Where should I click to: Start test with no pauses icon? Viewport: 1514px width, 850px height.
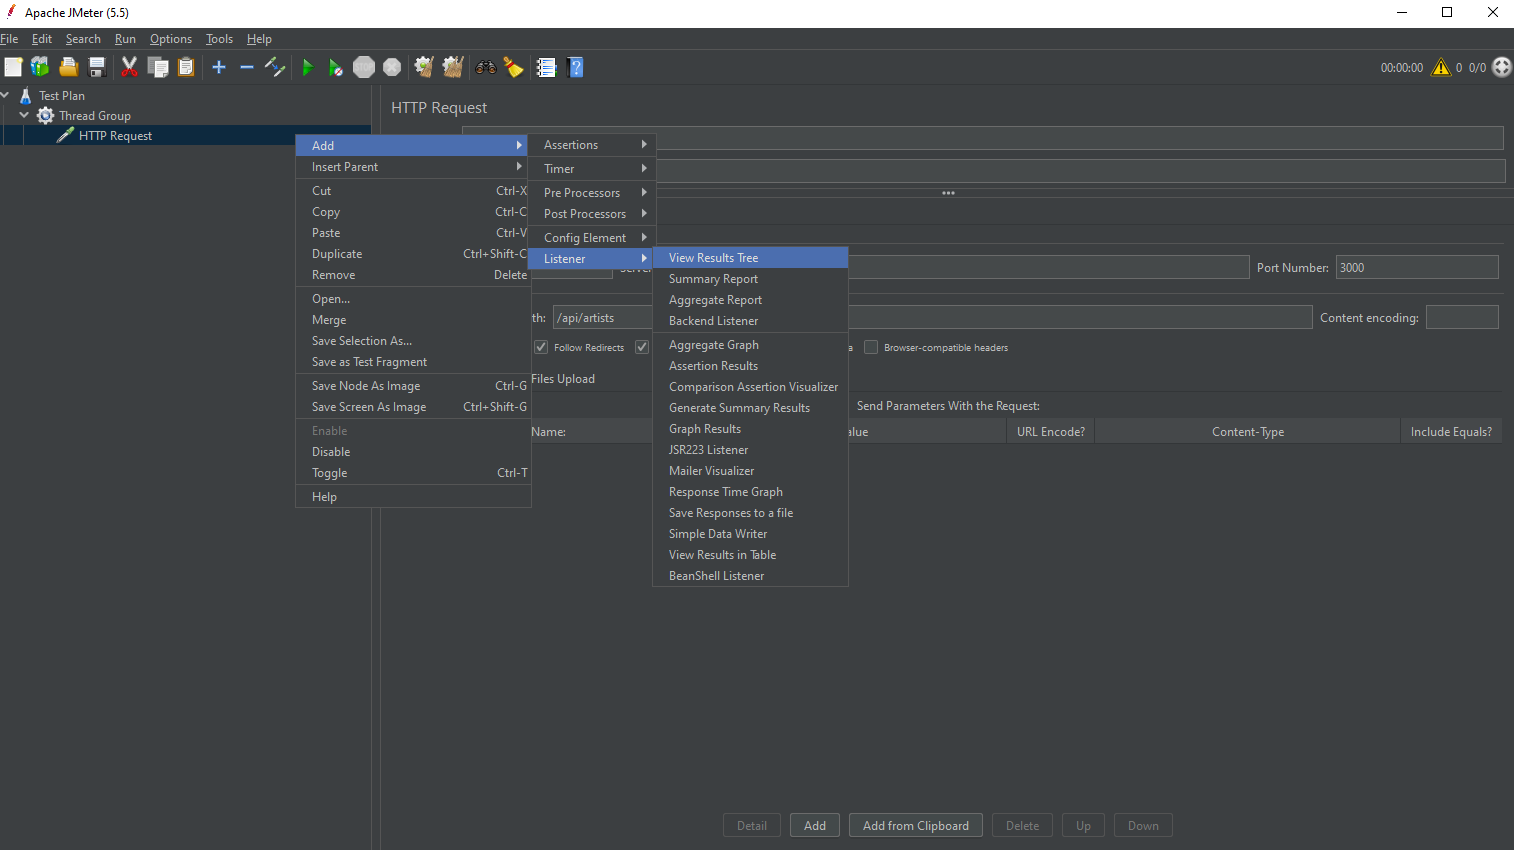[x=336, y=67]
